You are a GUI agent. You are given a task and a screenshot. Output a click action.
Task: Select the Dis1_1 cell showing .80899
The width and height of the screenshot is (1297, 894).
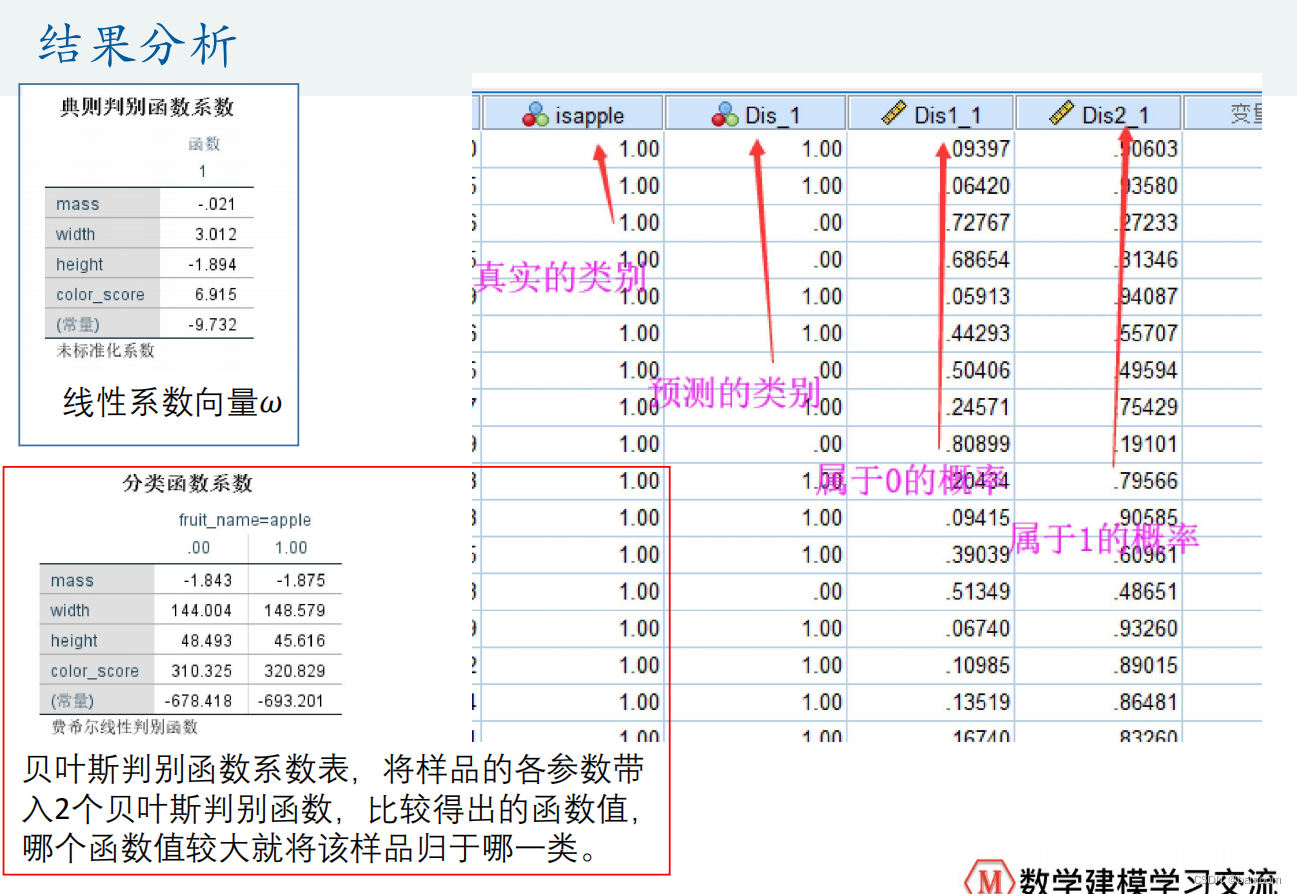(931, 444)
